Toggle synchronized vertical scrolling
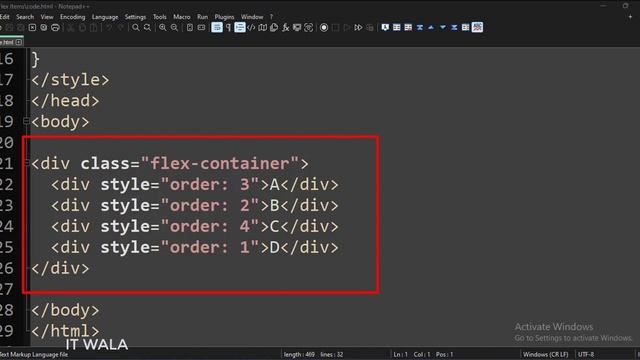The width and height of the screenshot is (640, 360). [x=190, y=27]
